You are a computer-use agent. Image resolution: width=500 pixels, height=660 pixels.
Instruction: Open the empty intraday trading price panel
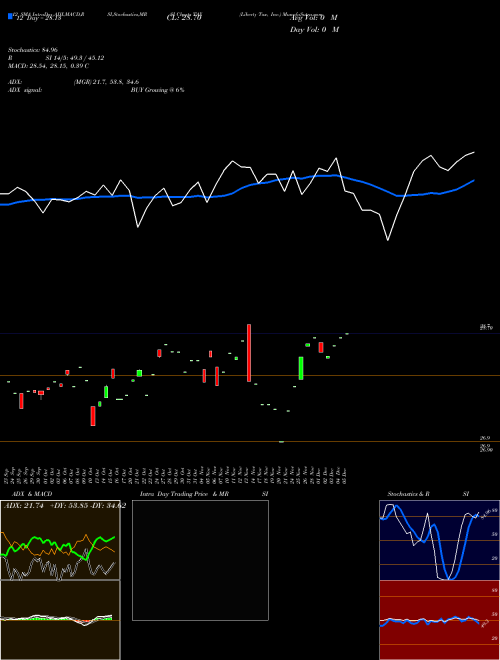tap(200, 560)
